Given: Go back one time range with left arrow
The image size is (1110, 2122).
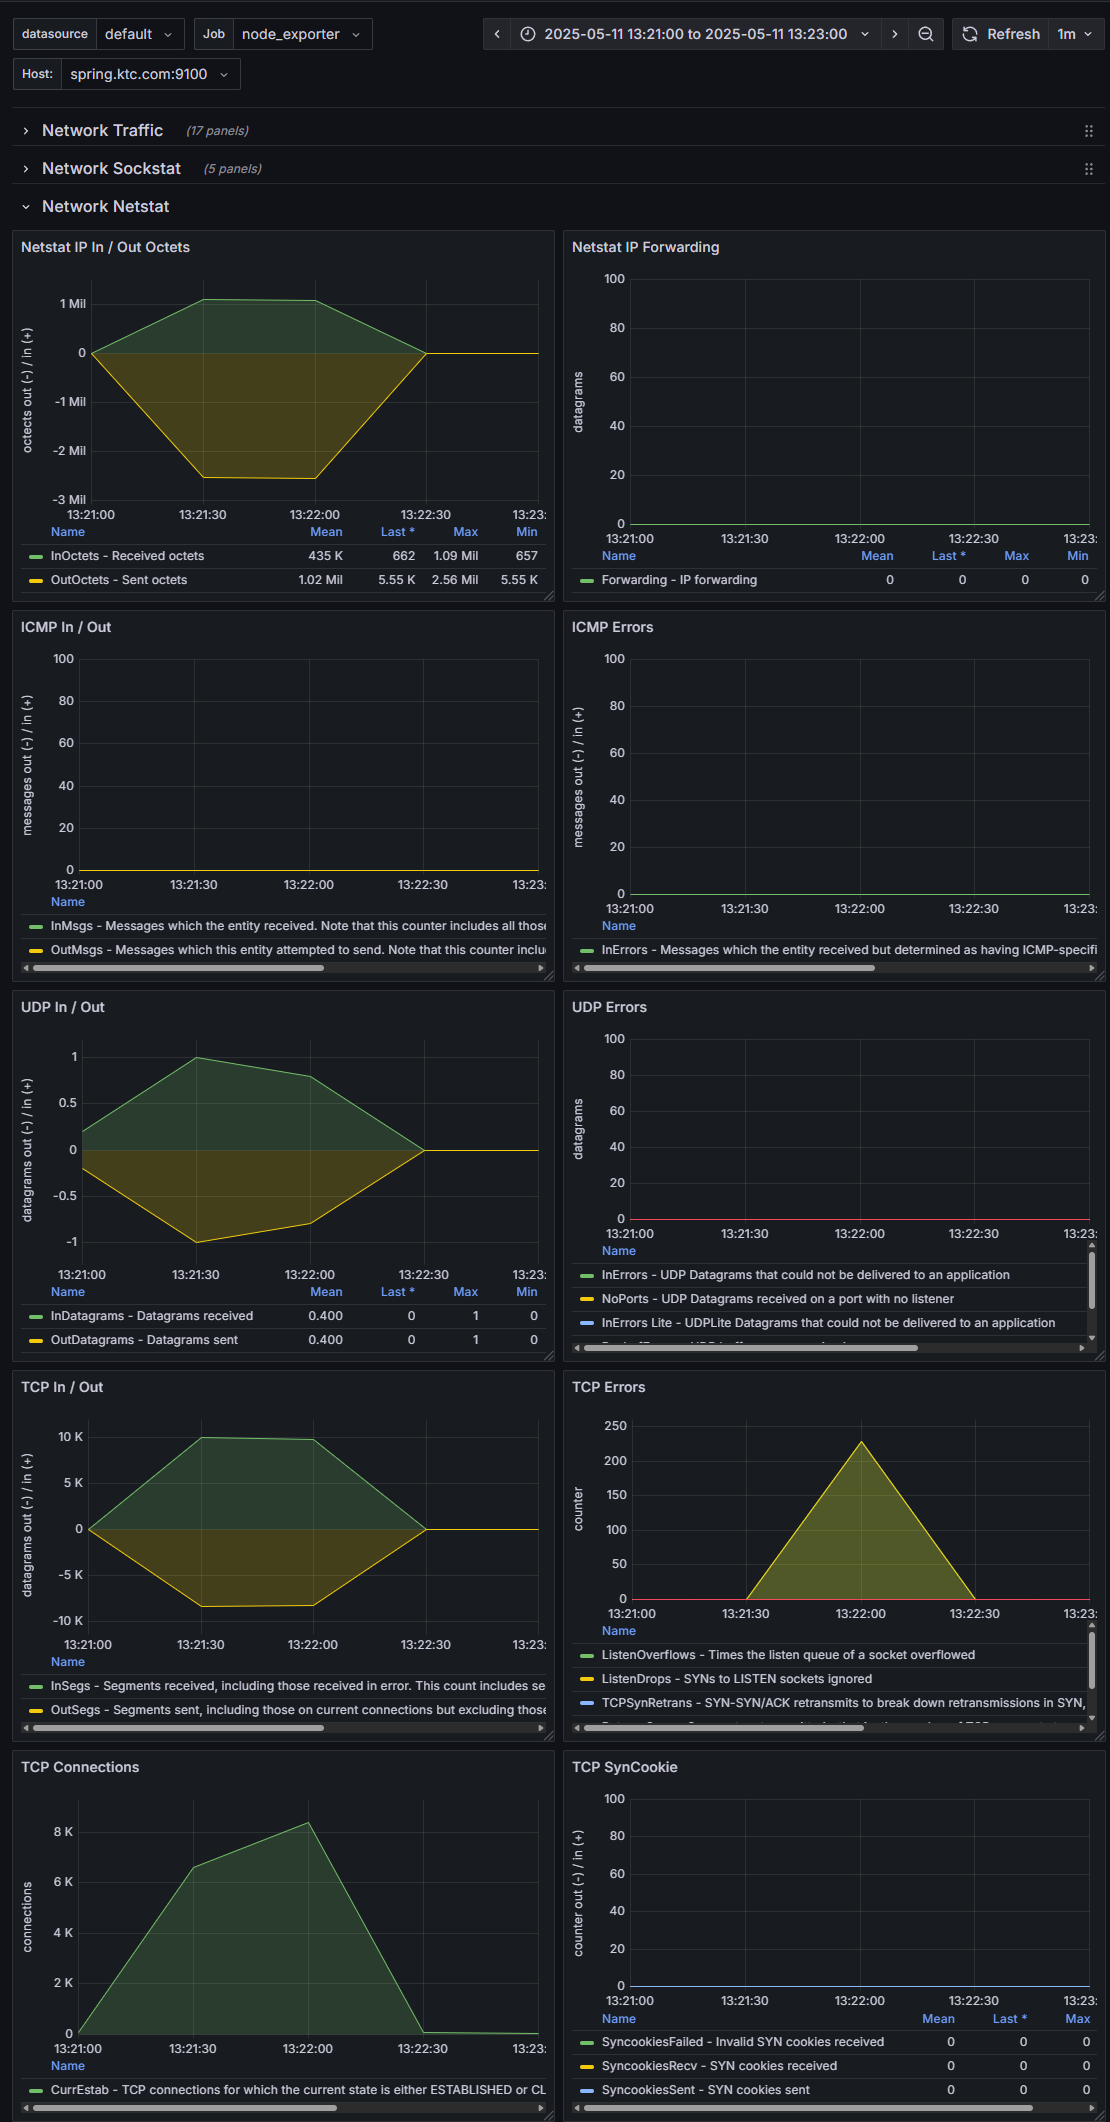Looking at the screenshot, I should 497,34.
